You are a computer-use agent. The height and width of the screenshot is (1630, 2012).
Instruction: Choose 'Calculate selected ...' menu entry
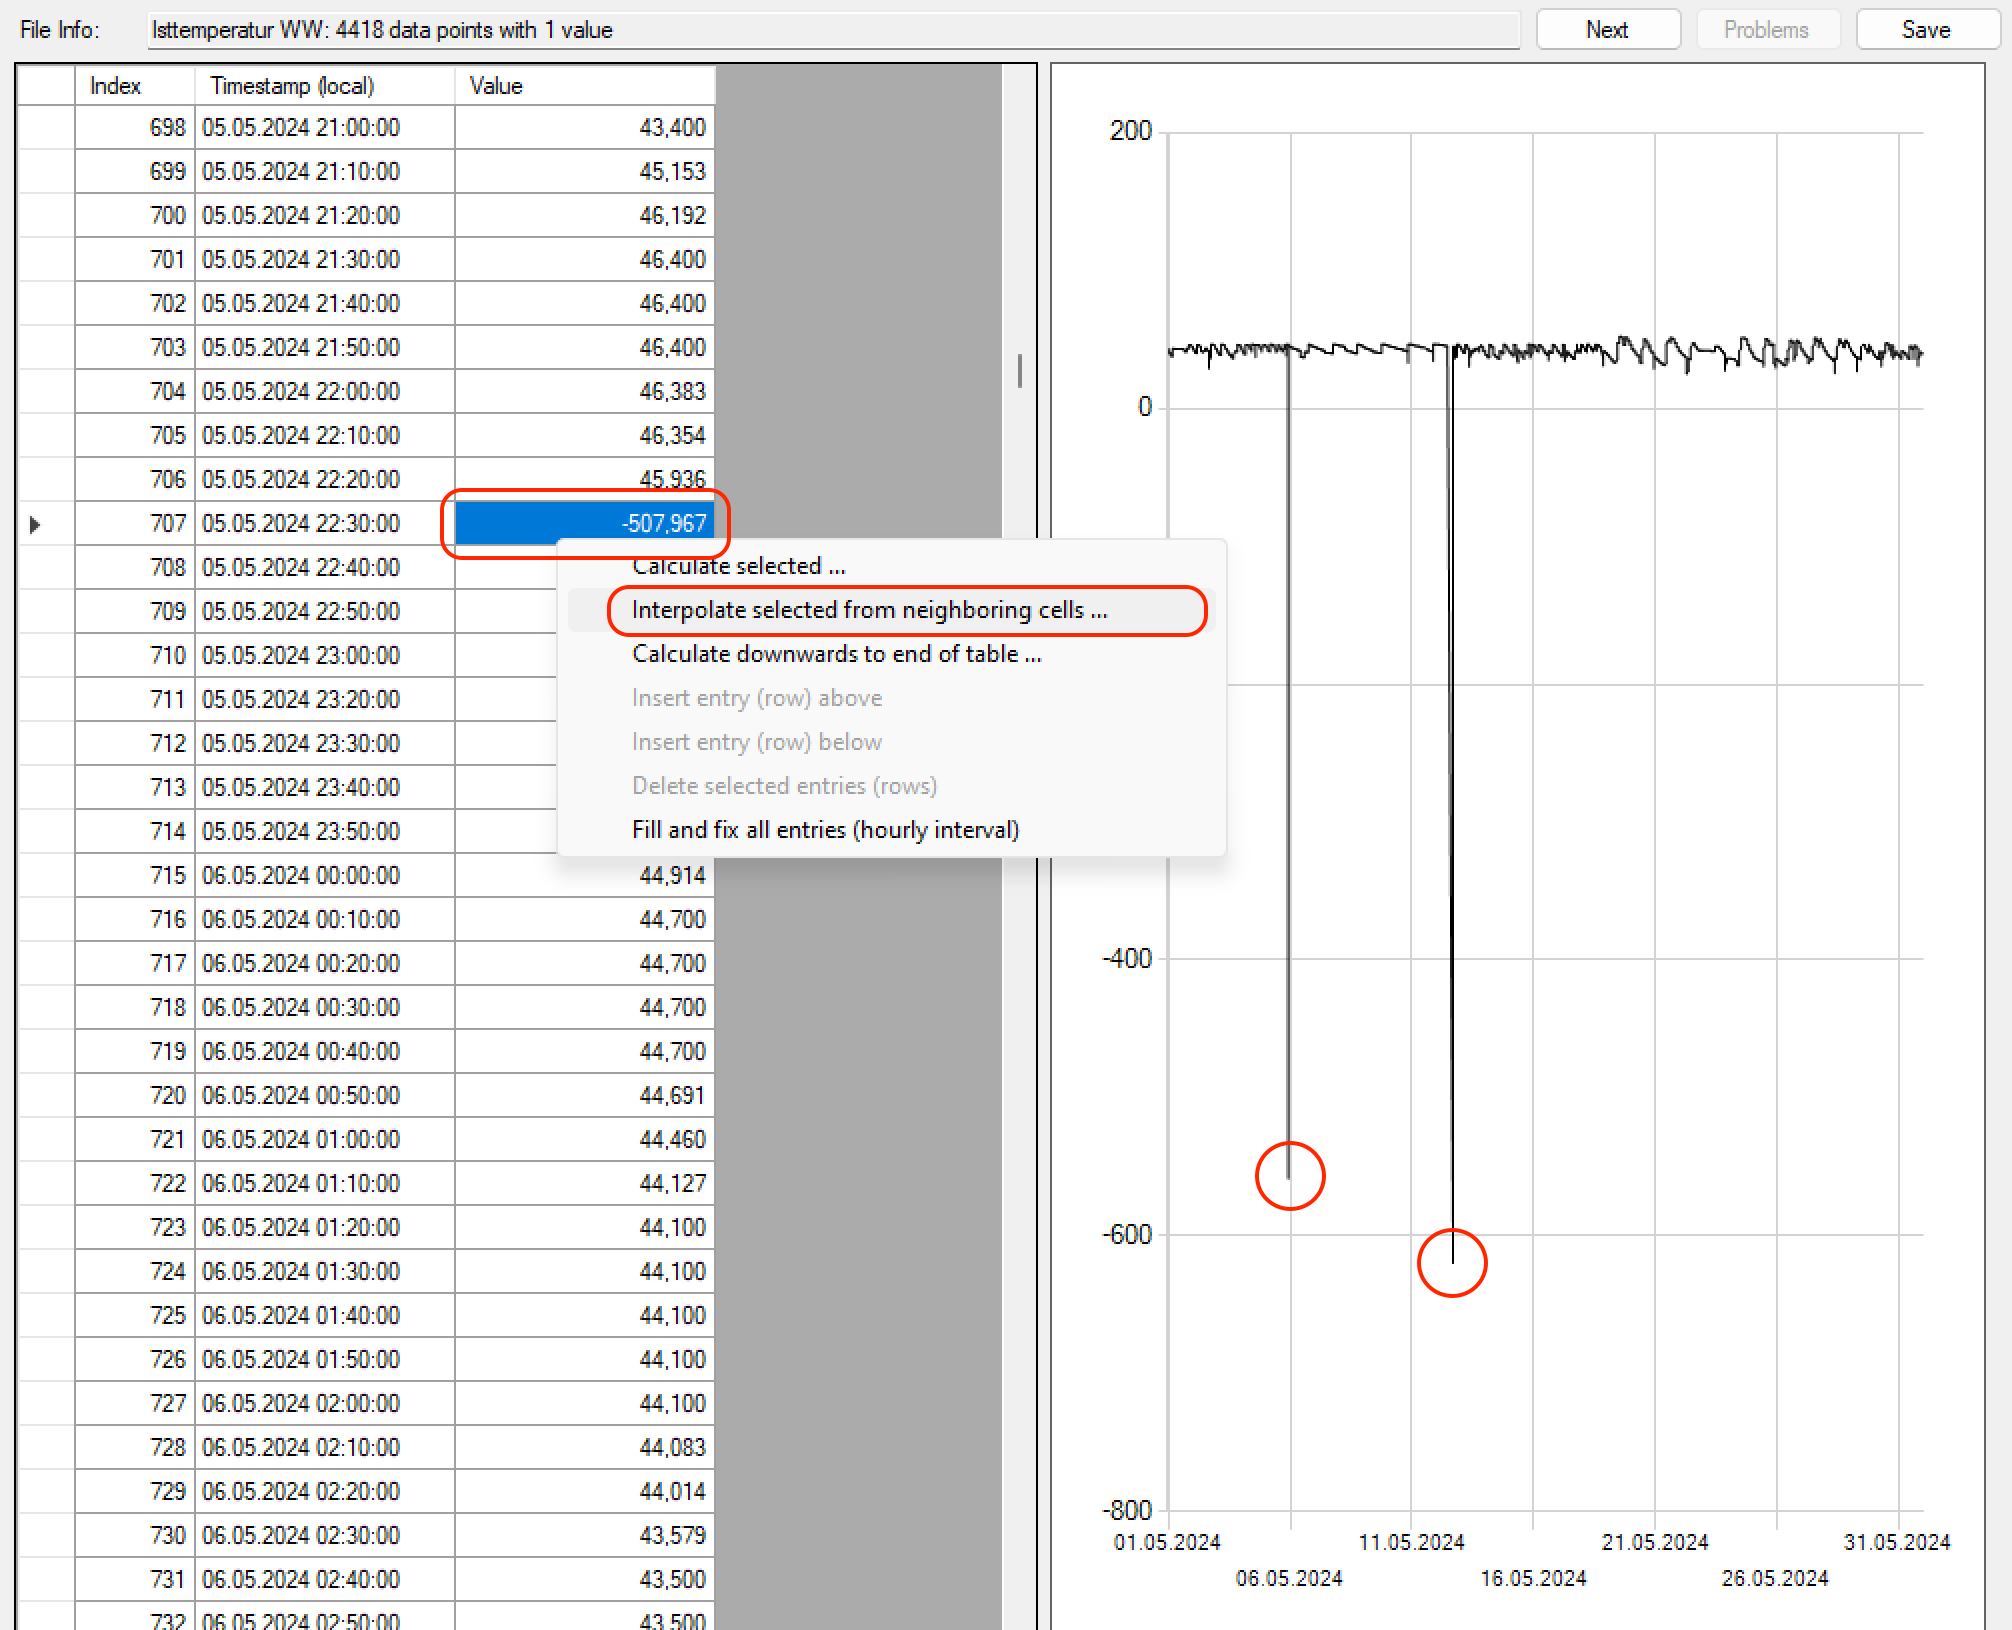click(738, 566)
